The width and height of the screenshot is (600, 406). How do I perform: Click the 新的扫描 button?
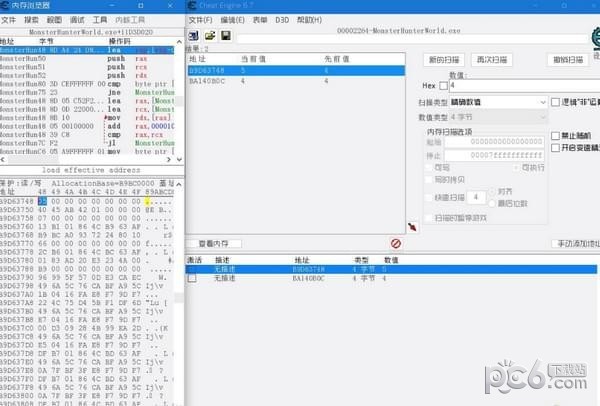pyautogui.click(x=444, y=60)
